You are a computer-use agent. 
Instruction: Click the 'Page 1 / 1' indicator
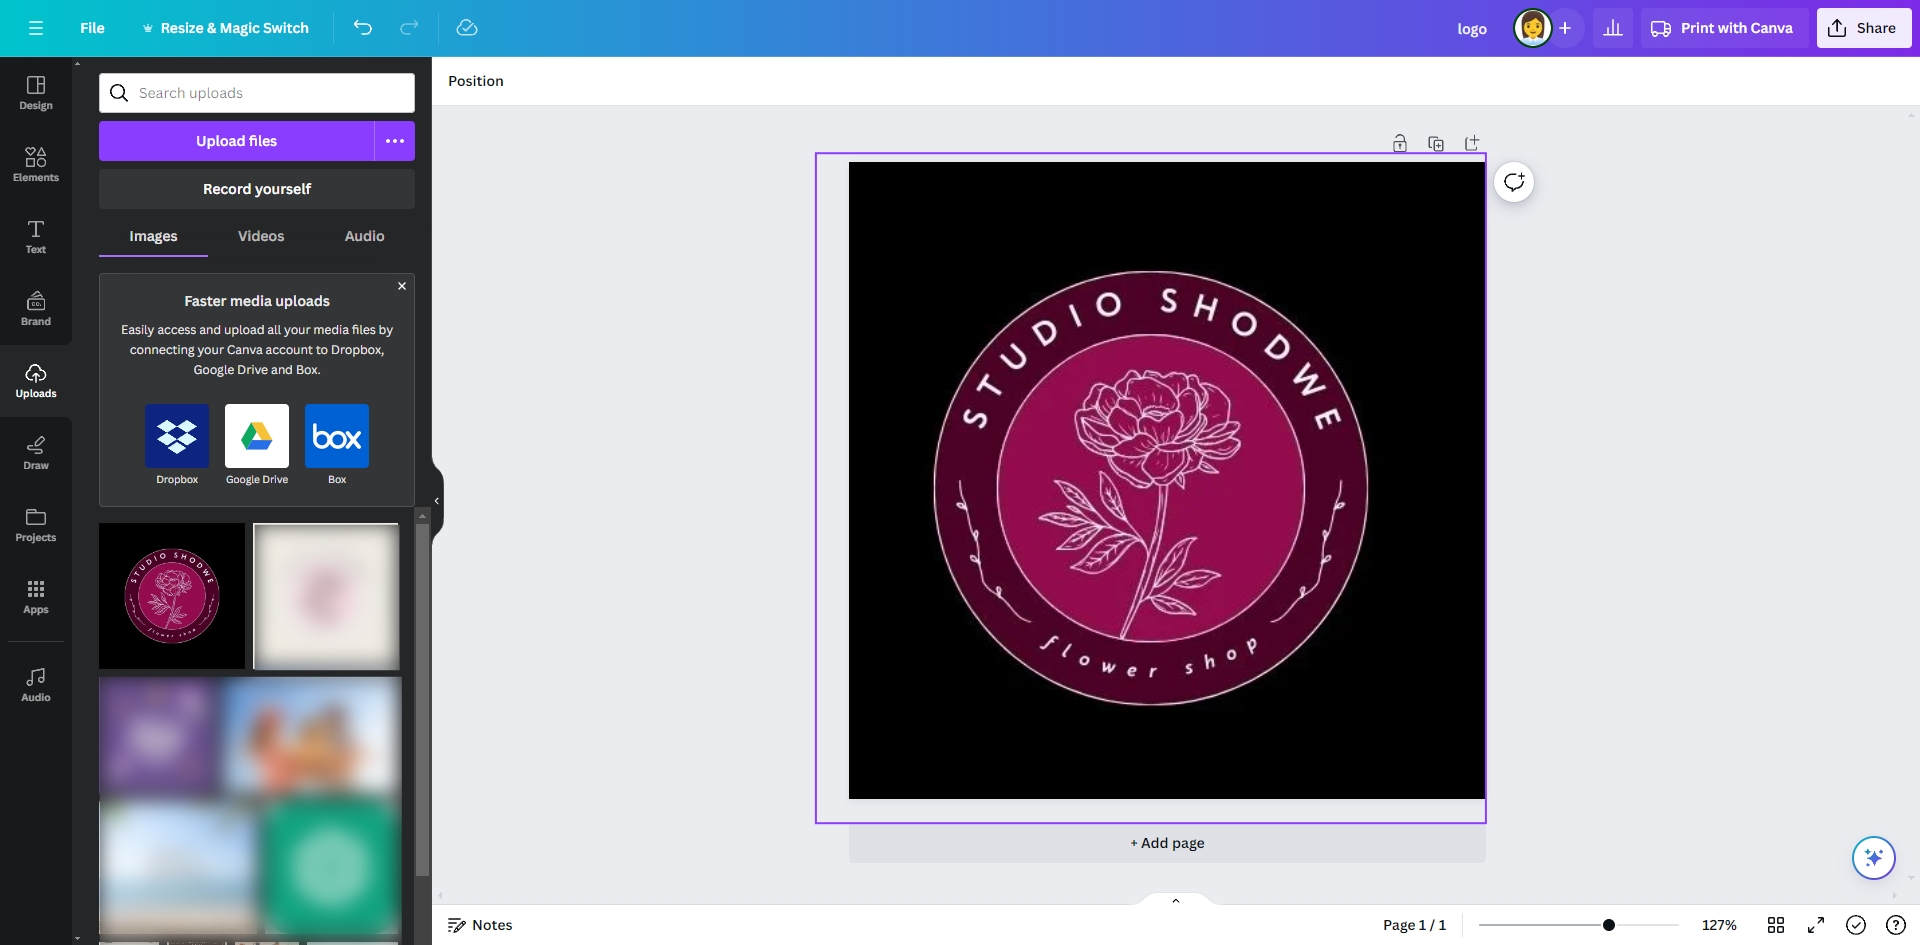point(1414,925)
